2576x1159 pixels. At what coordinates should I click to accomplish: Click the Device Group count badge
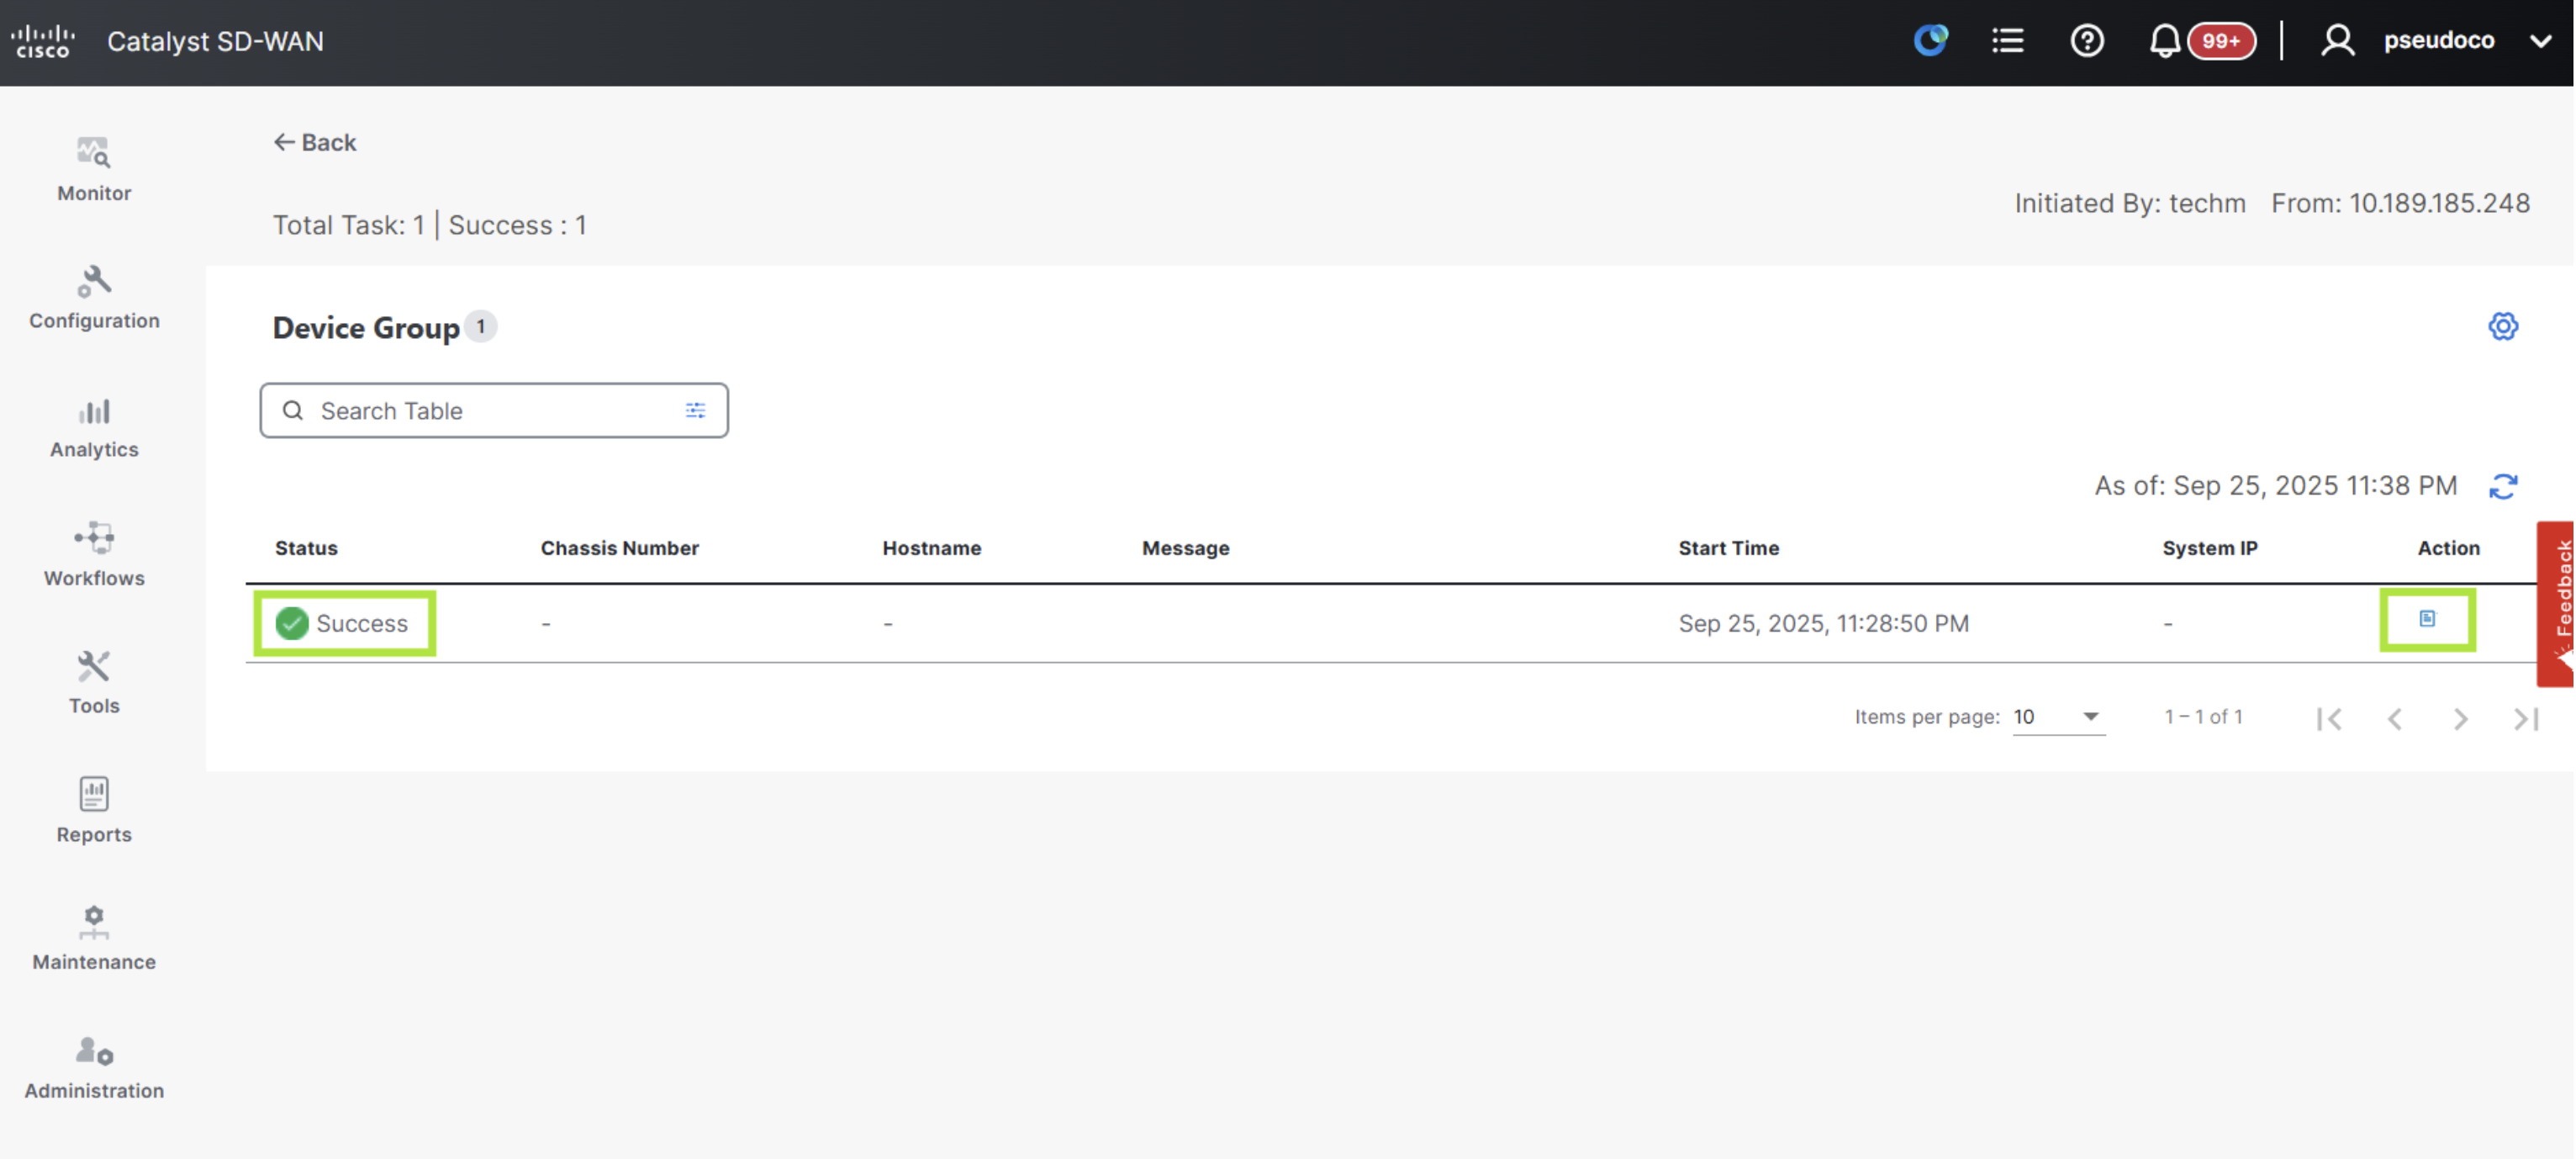tap(480, 327)
